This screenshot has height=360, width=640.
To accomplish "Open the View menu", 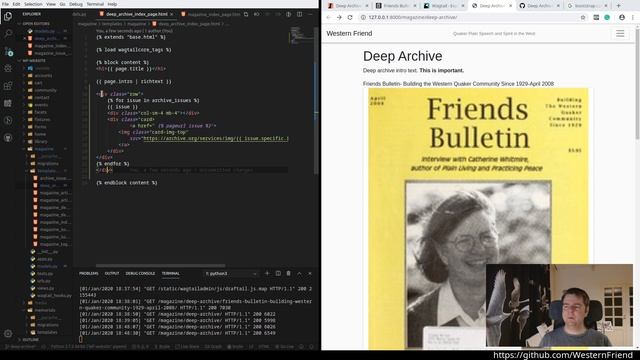I will coord(51,4).
